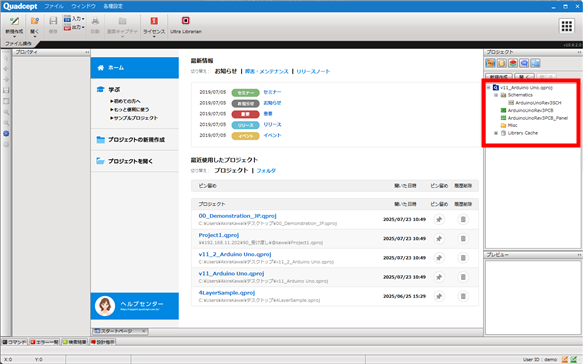Close the スタートページ tab
This screenshot has height=364, width=583.
(x=144, y=331)
